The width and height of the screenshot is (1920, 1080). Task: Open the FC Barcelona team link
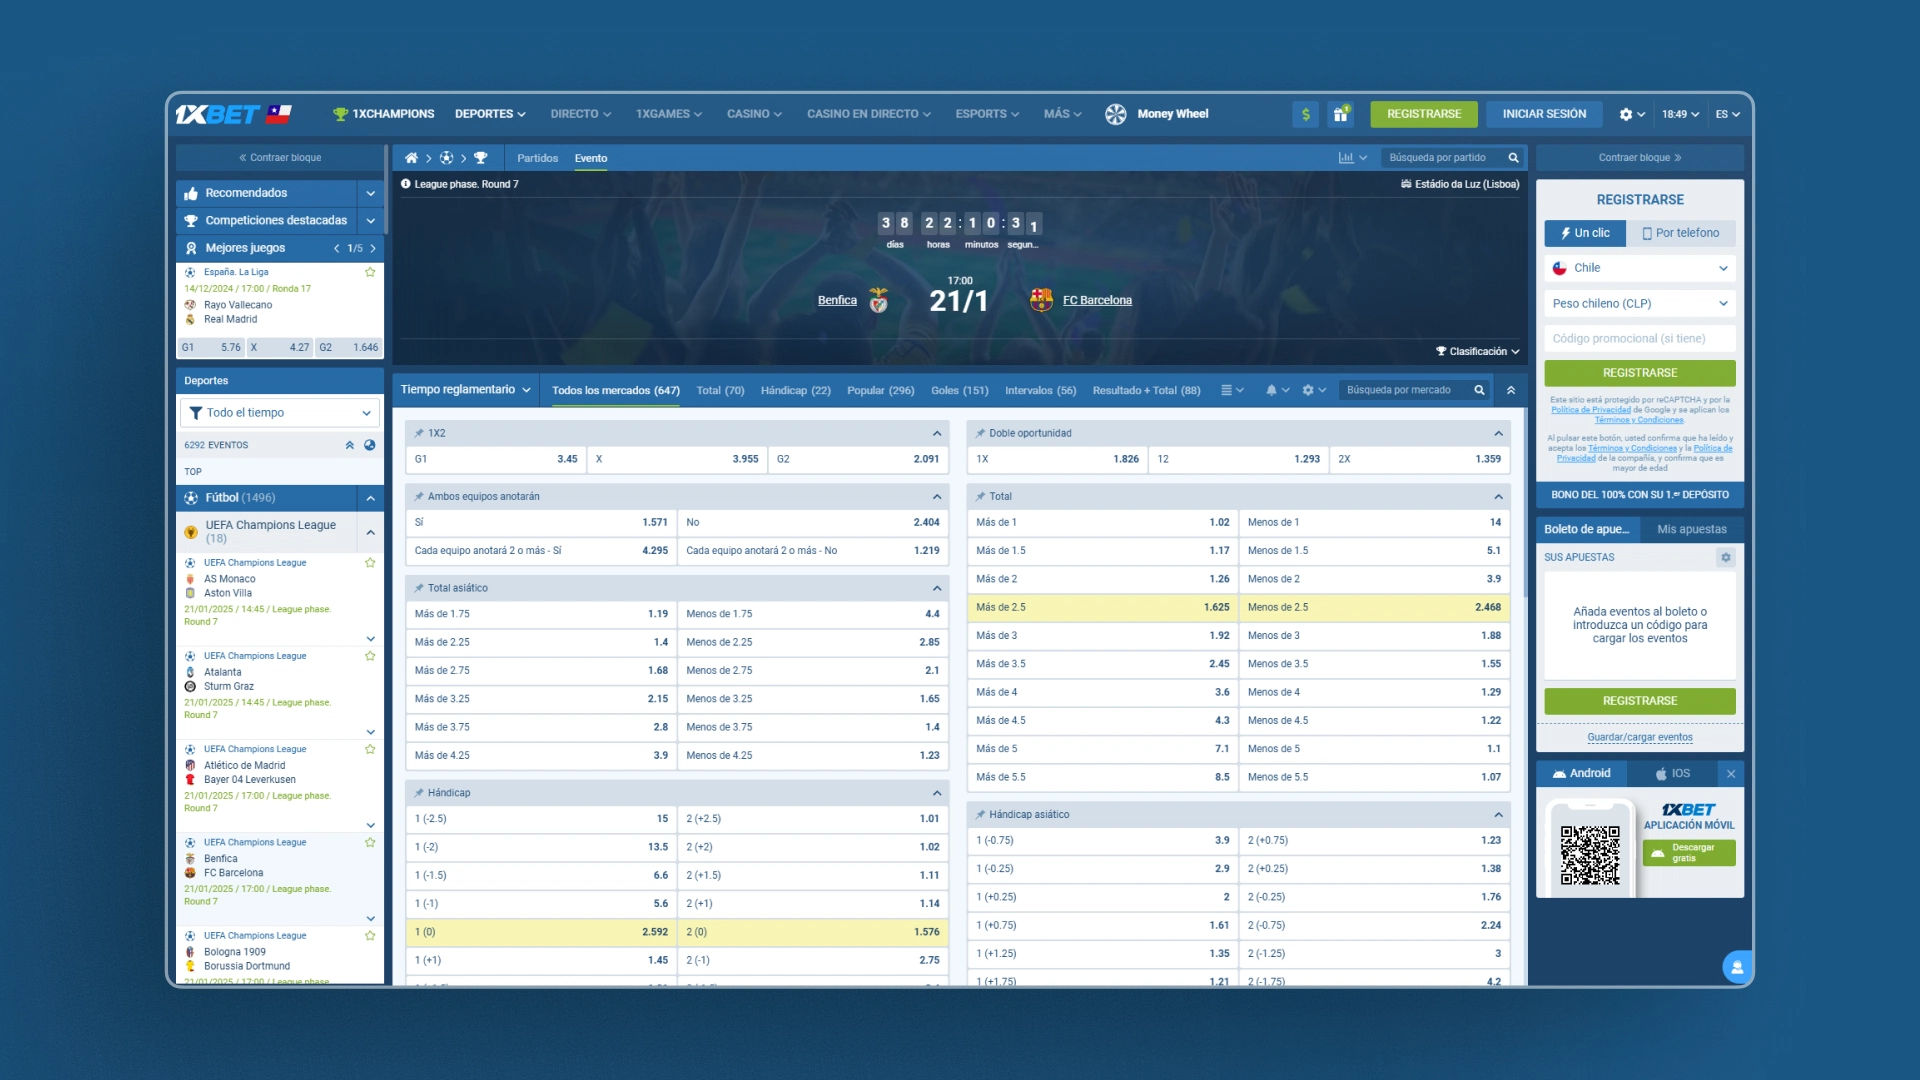1097,300
